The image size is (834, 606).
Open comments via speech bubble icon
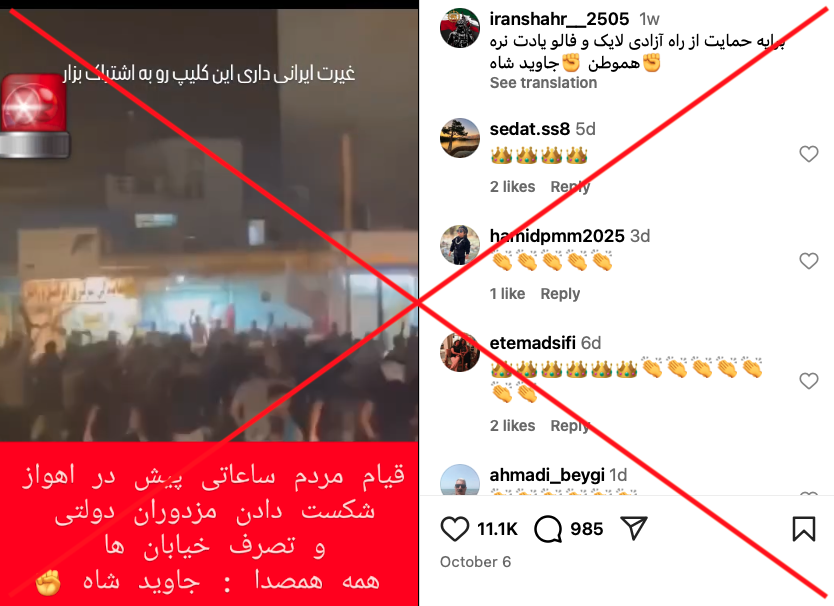coord(548,529)
